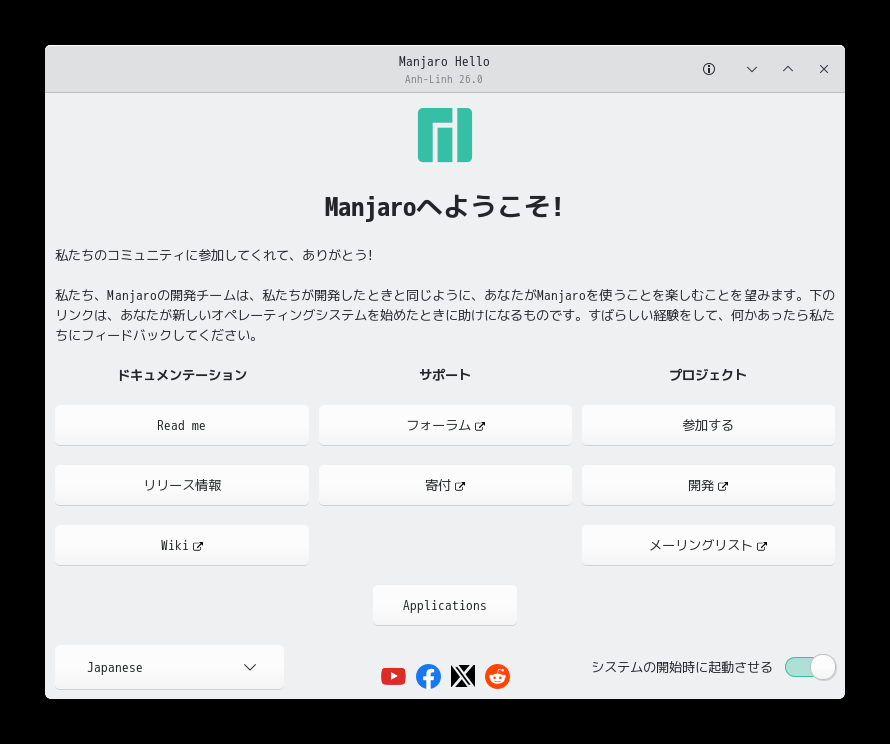Open the Wiki external link
The image size is (890, 744).
click(x=182, y=545)
